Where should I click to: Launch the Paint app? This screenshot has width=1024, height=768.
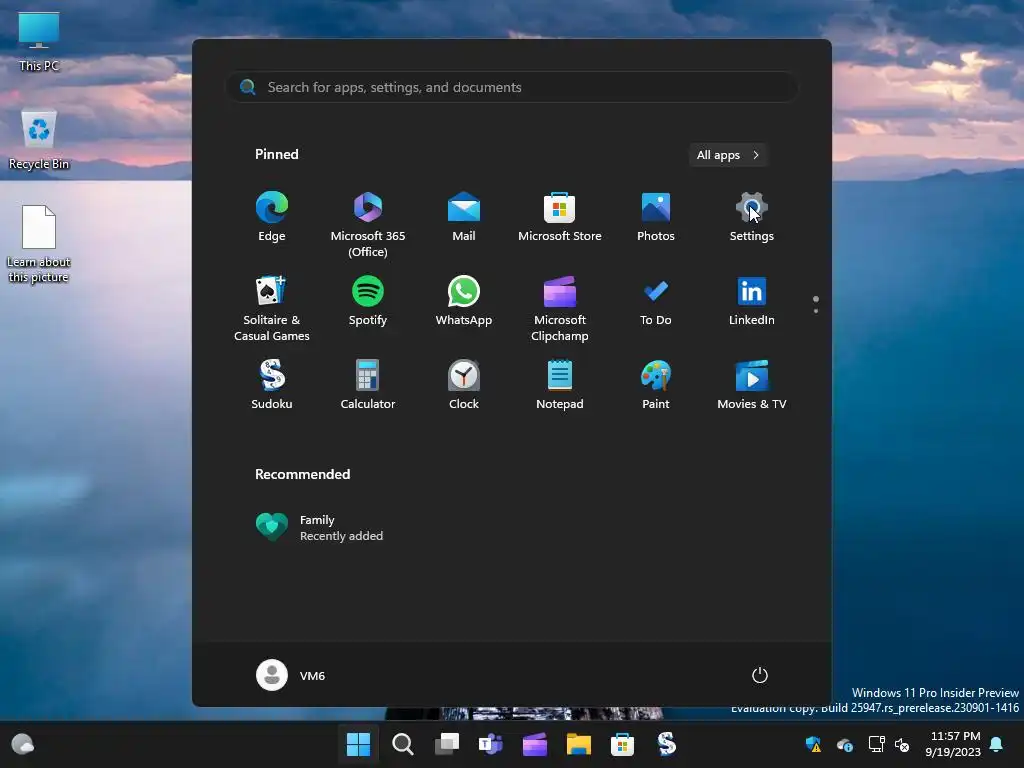[x=656, y=385]
